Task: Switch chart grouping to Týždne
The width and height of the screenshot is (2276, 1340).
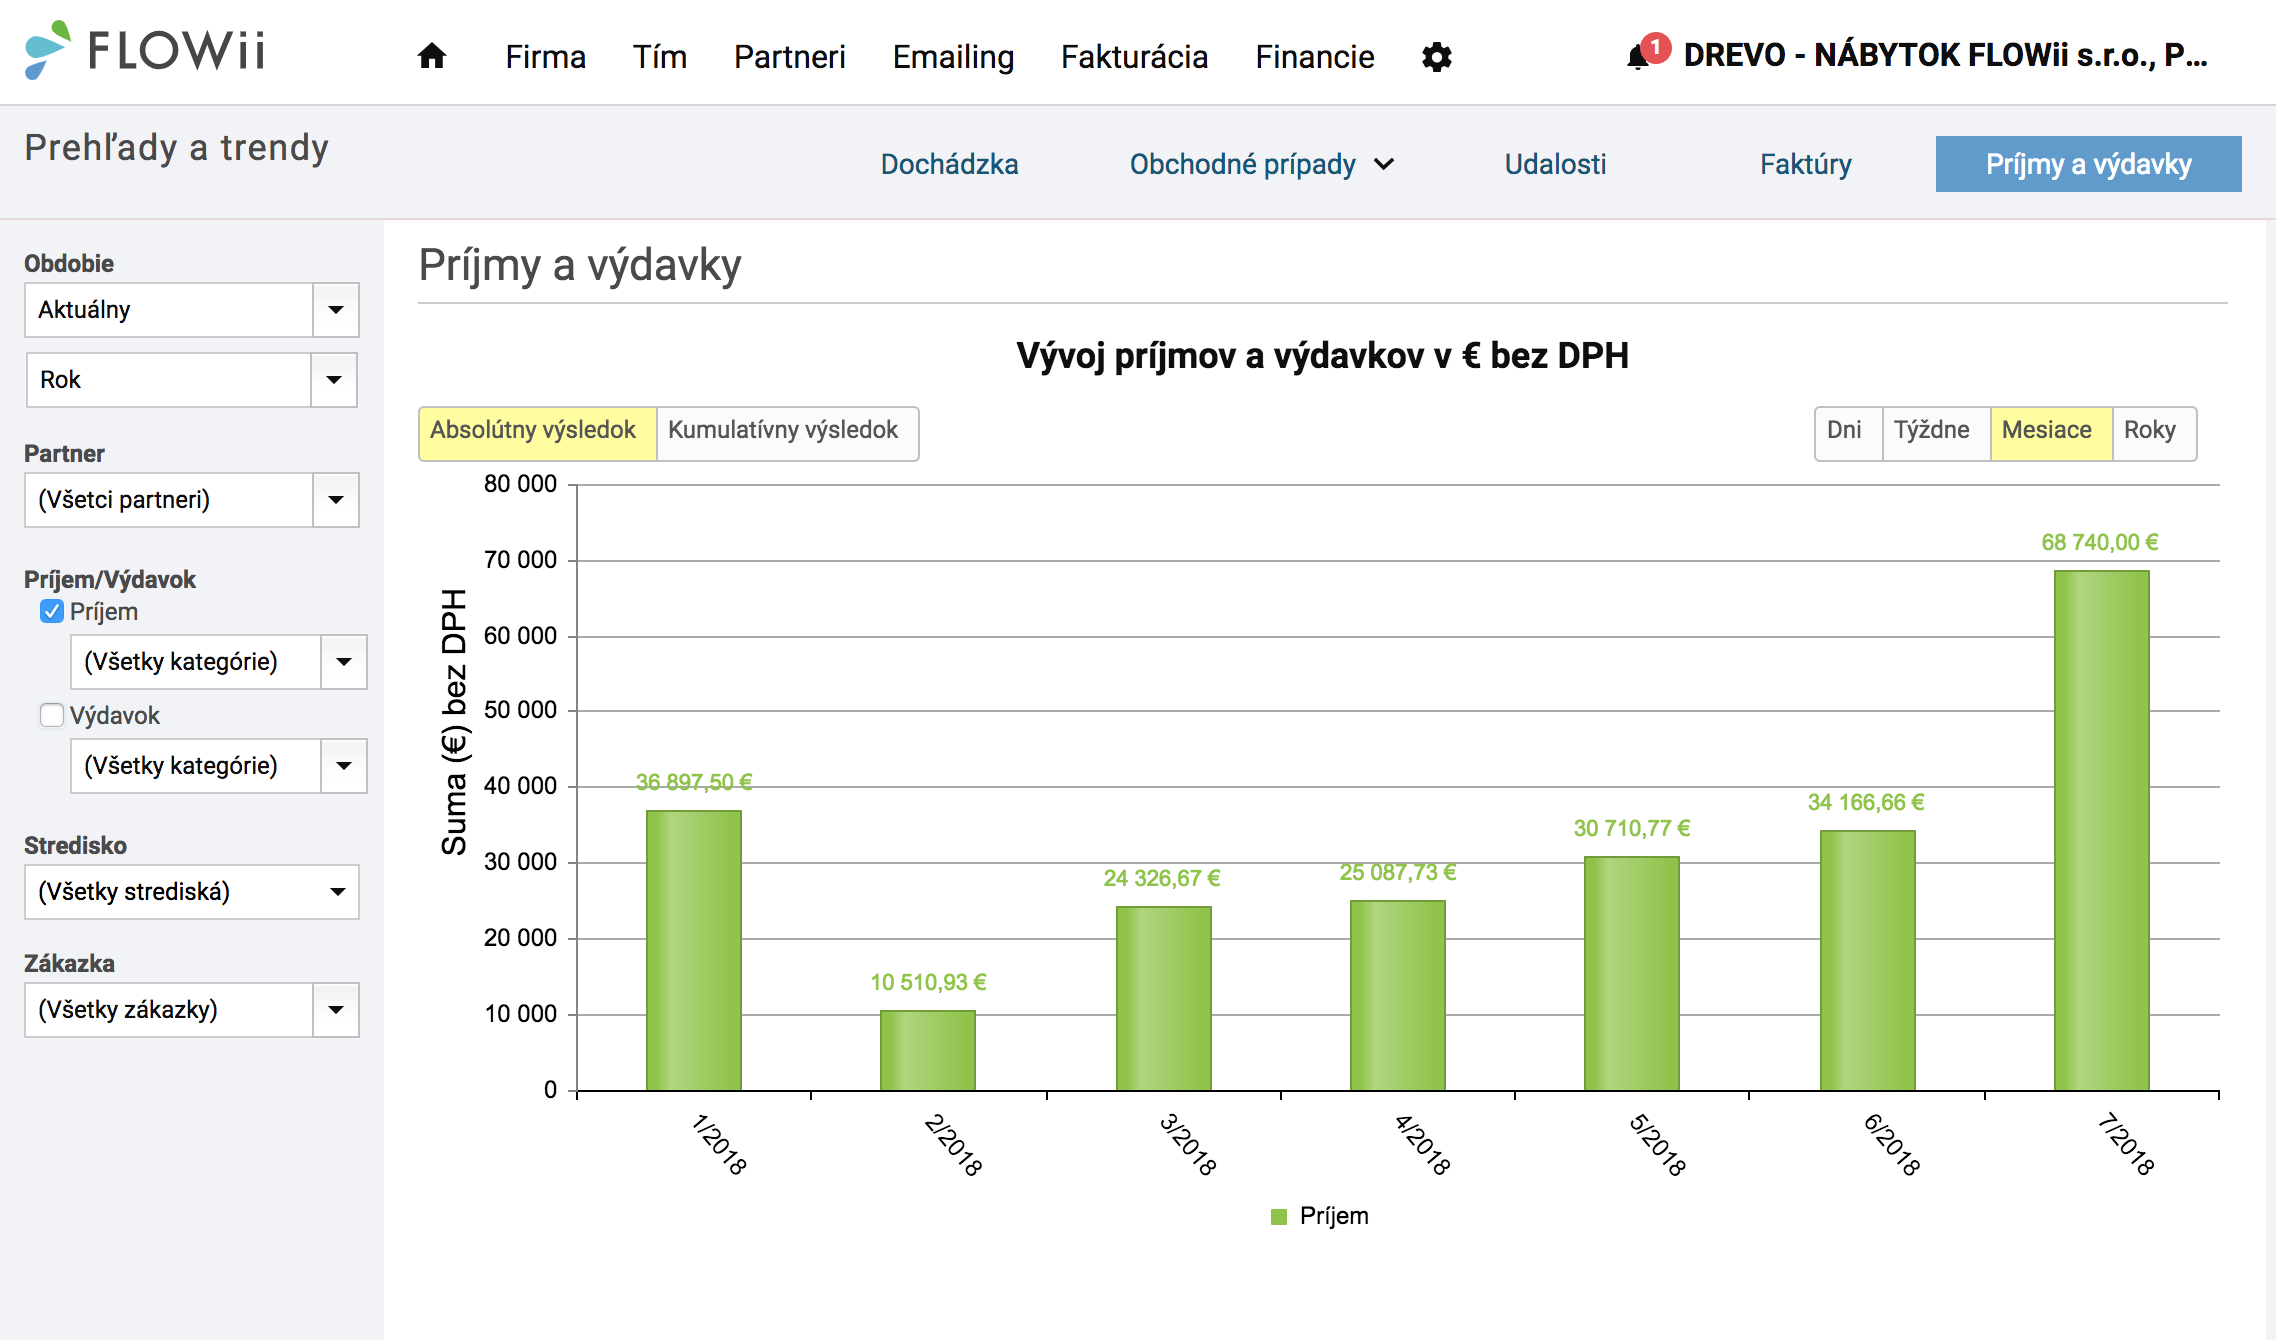Action: 1936,433
